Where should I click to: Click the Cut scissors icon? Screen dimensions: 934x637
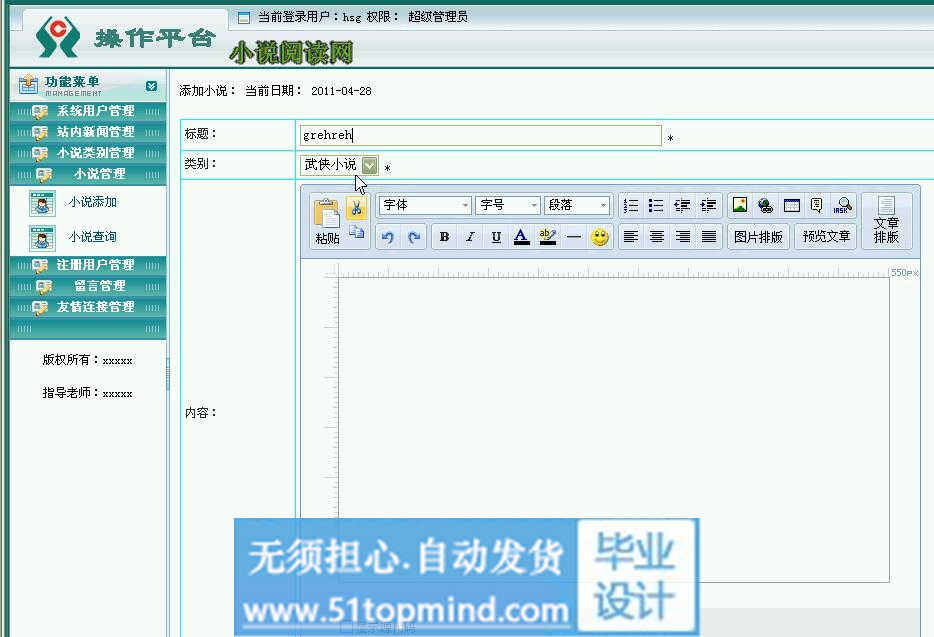(356, 209)
